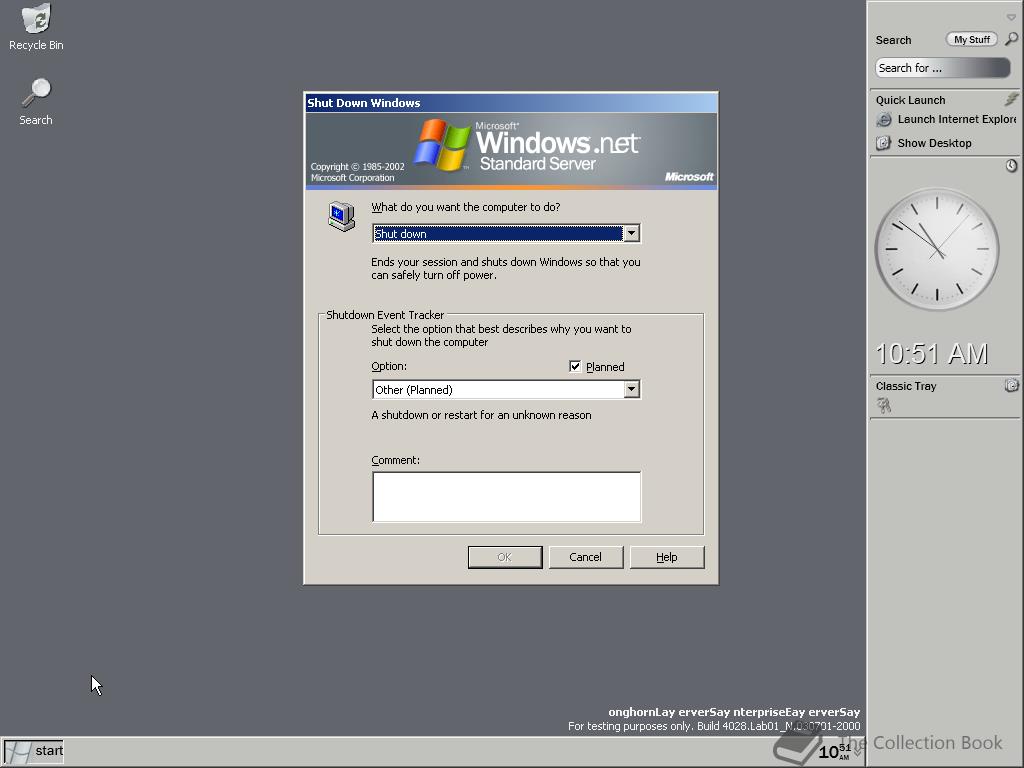Click the Shutdown Event Tracker group label
The width and height of the screenshot is (1024, 768).
pos(385,315)
